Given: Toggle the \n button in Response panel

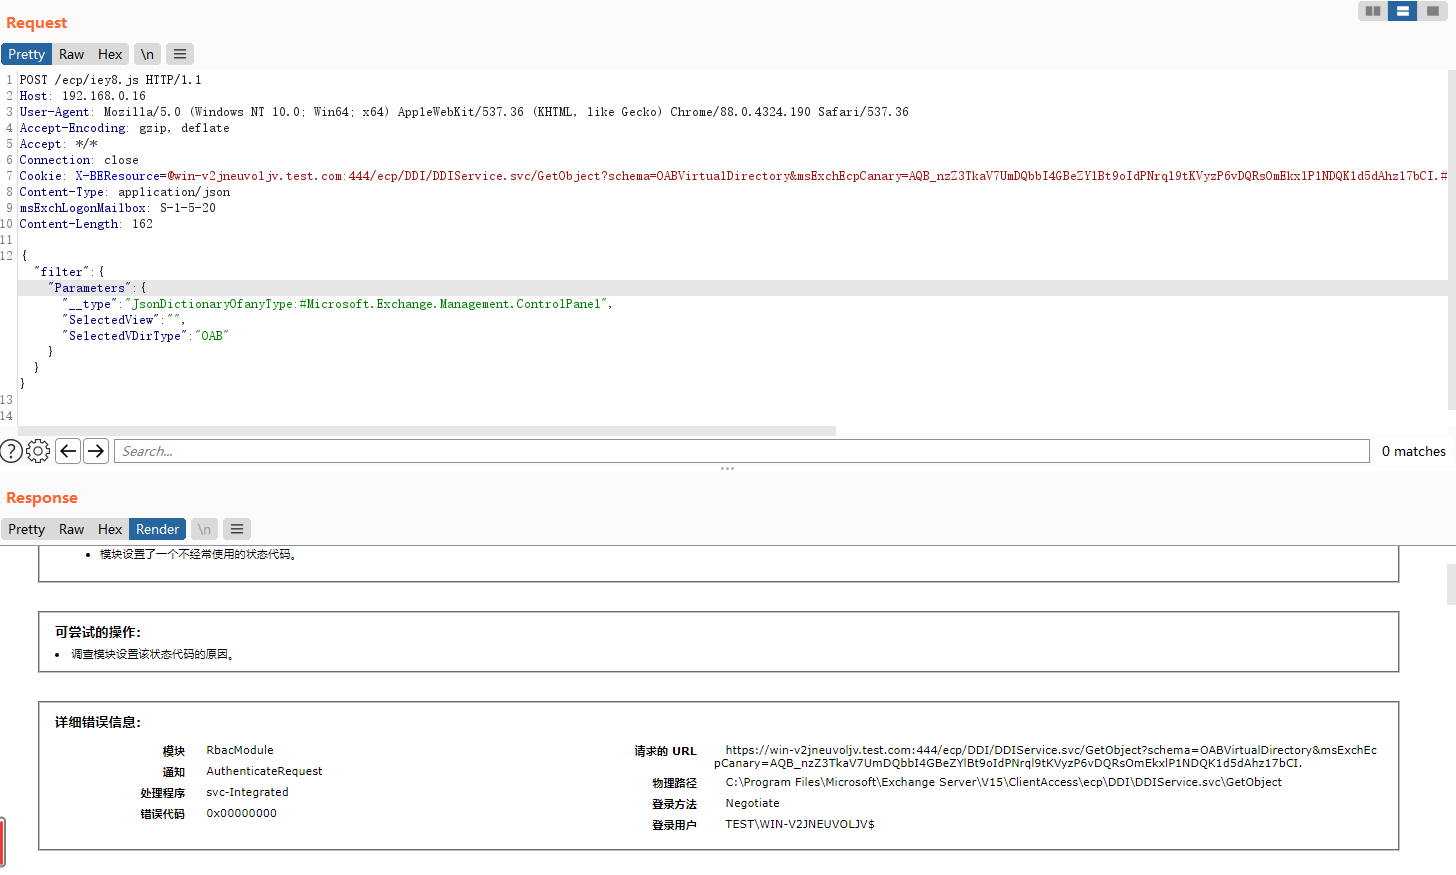Looking at the screenshot, I should (x=204, y=529).
